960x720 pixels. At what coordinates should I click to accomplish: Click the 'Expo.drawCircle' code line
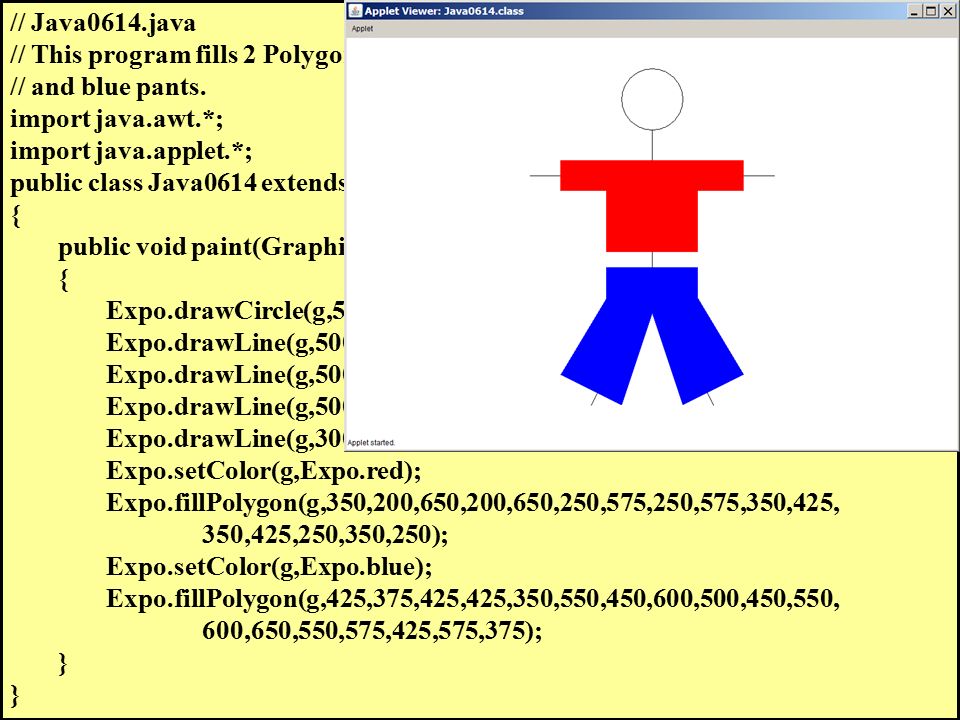[226, 311]
